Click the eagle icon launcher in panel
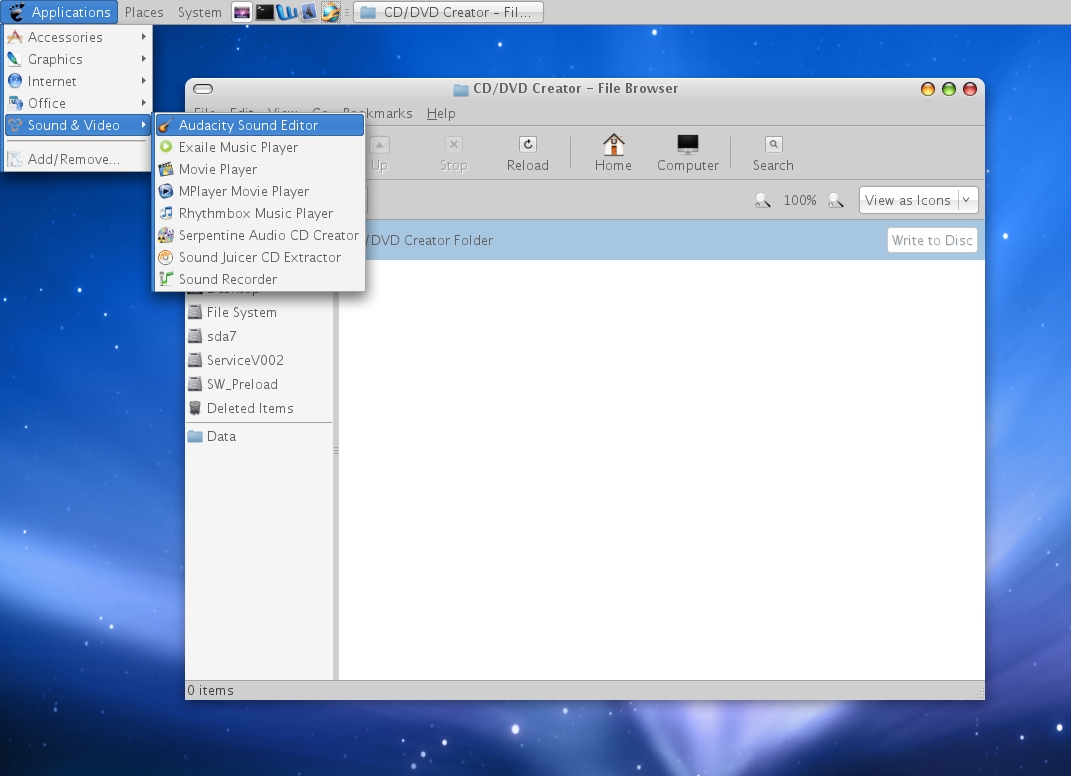The image size is (1071, 776). pyautogui.click(x=308, y=12)
